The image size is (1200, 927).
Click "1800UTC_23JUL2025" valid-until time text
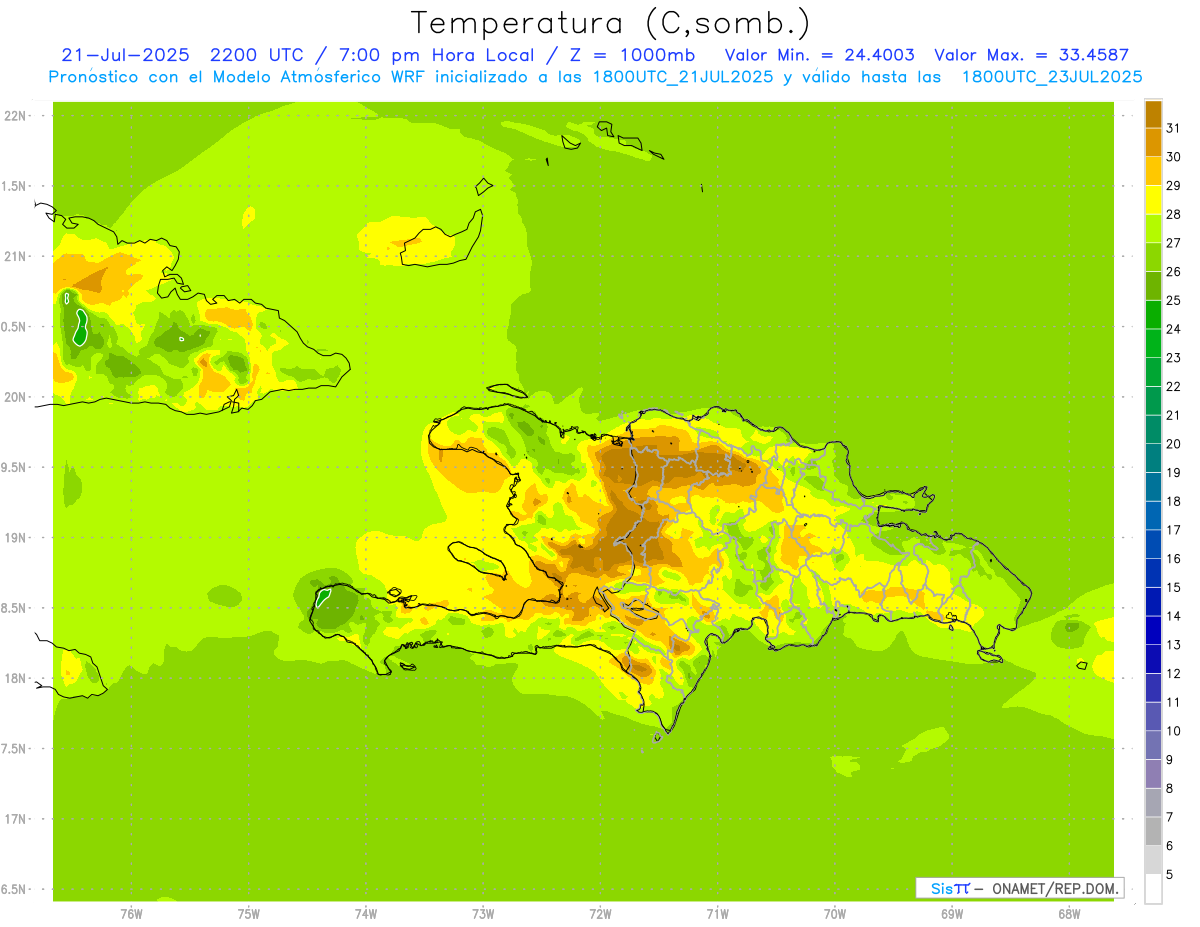1051,77
